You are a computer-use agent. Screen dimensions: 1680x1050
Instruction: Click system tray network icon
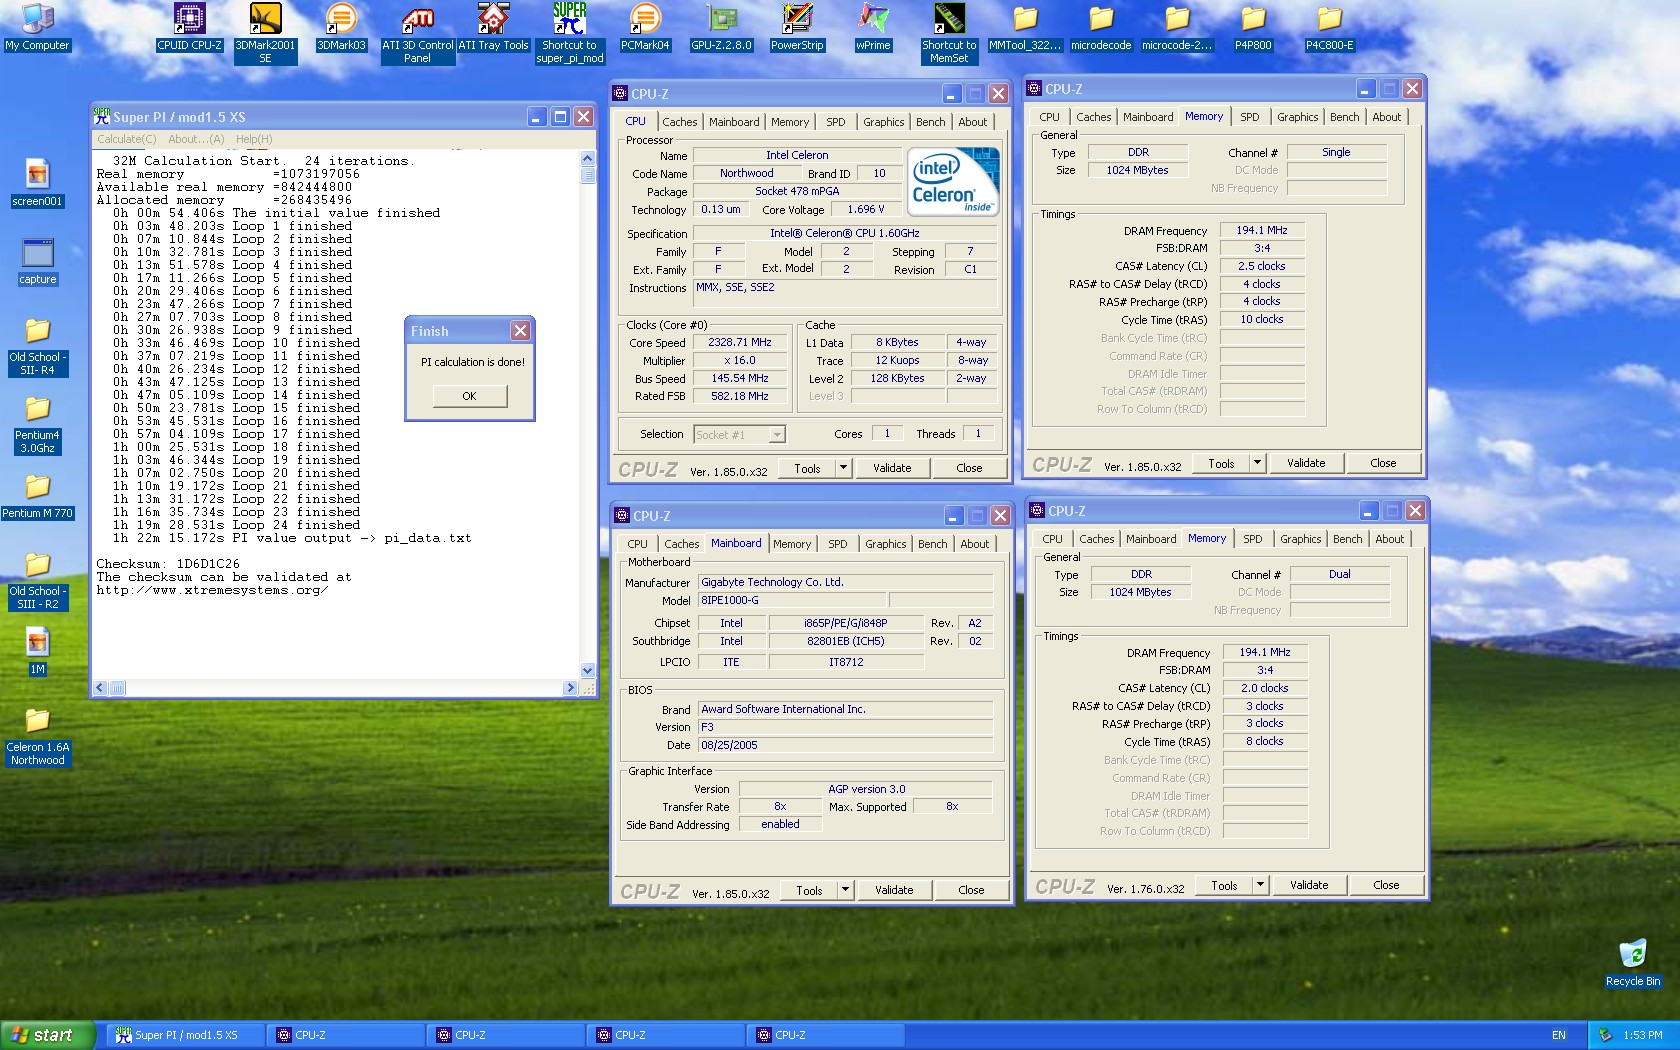coord(1605,1035)
